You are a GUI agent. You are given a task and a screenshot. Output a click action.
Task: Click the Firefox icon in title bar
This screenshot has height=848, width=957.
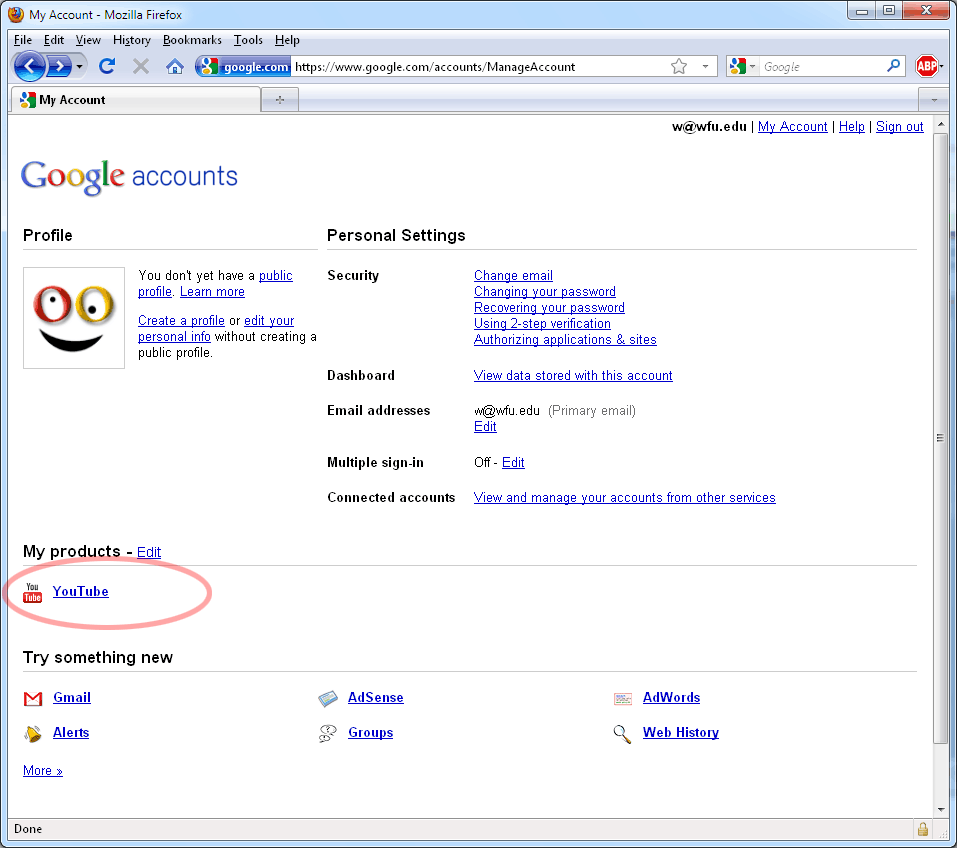click(x=15, y=14)
